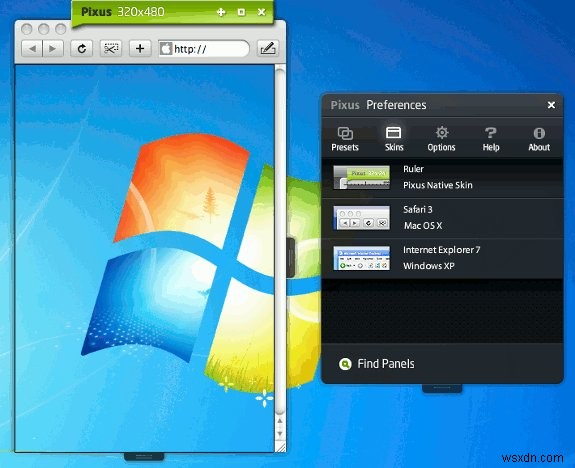Click the move crosshair icon in the Pixus tab
Screen dimensions: 575x468
221,12
